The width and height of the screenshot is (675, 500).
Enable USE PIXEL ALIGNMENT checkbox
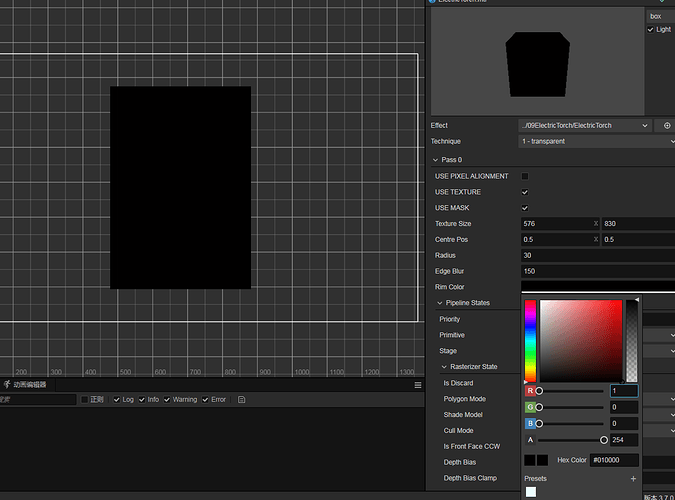tap(525, 176)
